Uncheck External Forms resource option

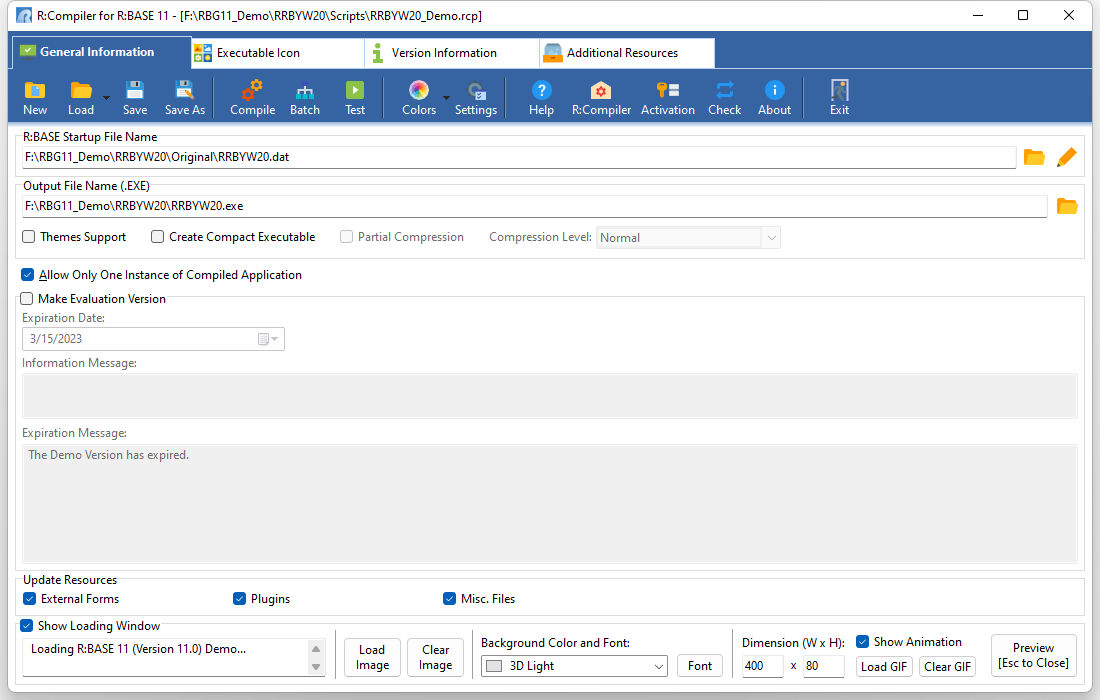pyautogui.click(x=29, y=599)
